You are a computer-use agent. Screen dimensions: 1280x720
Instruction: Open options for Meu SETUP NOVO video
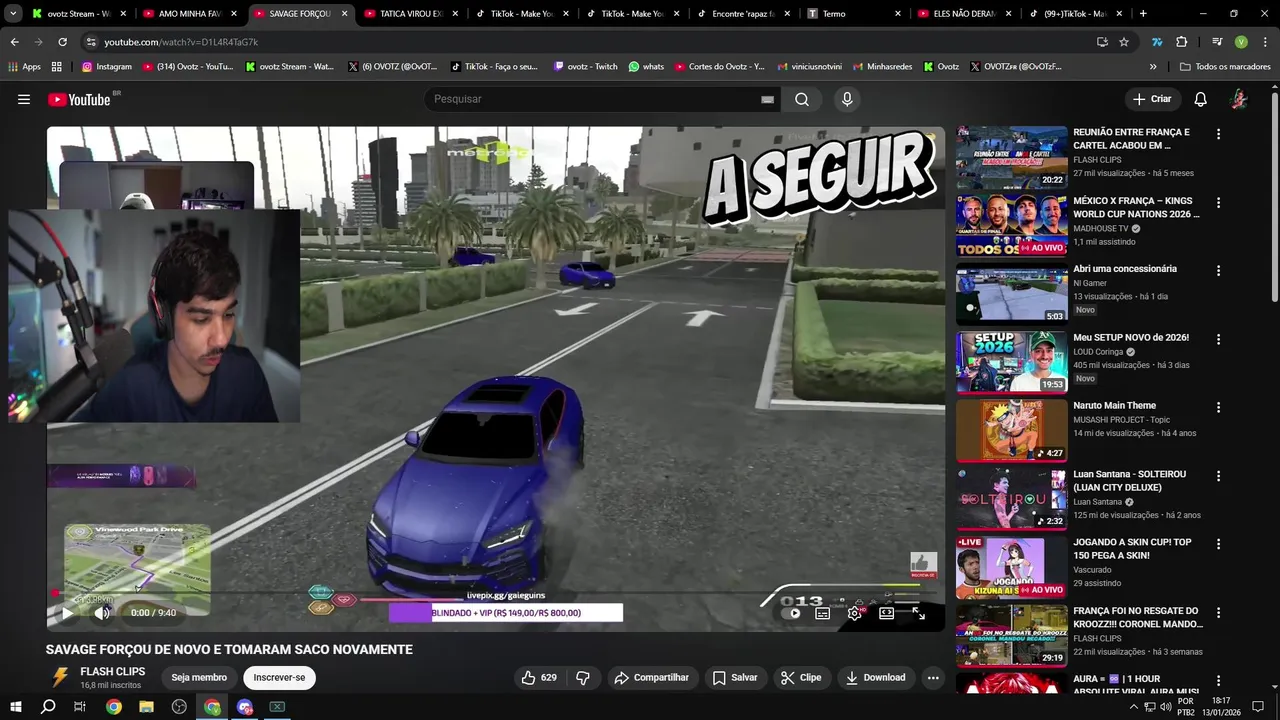pyautogui.click(x=1218, y=339)
